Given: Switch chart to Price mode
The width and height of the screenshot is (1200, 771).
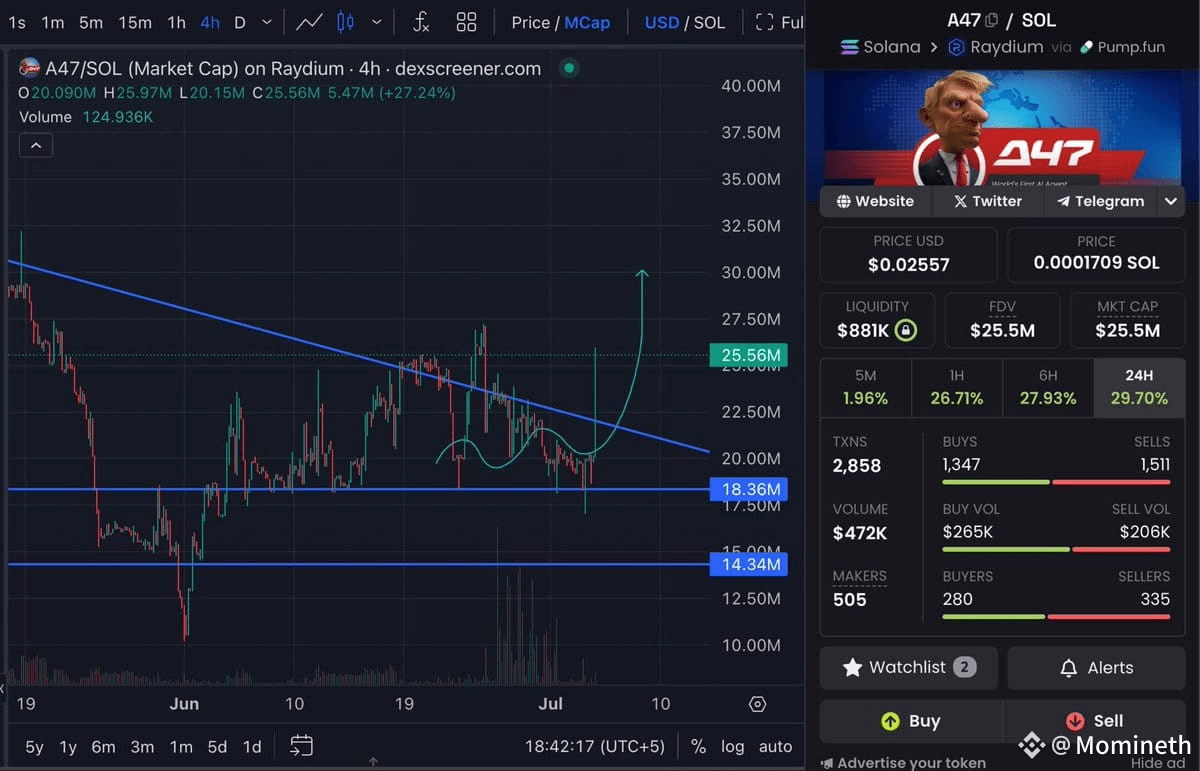Looking at the screenshot, I should click(531, 22).
